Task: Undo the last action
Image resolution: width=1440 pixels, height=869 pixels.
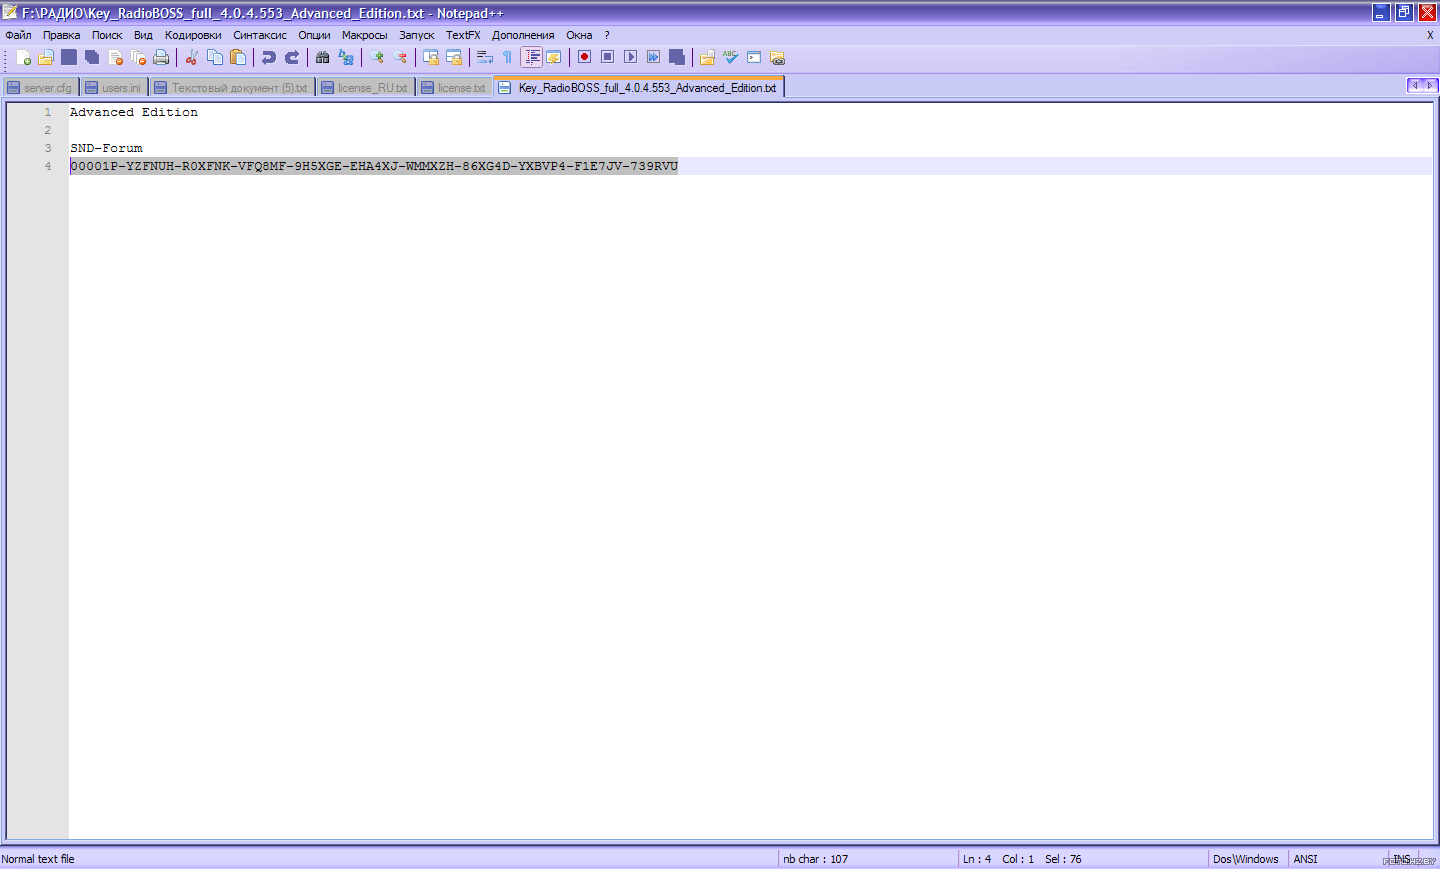Action: pyautogui.click(x=269, y=58)
